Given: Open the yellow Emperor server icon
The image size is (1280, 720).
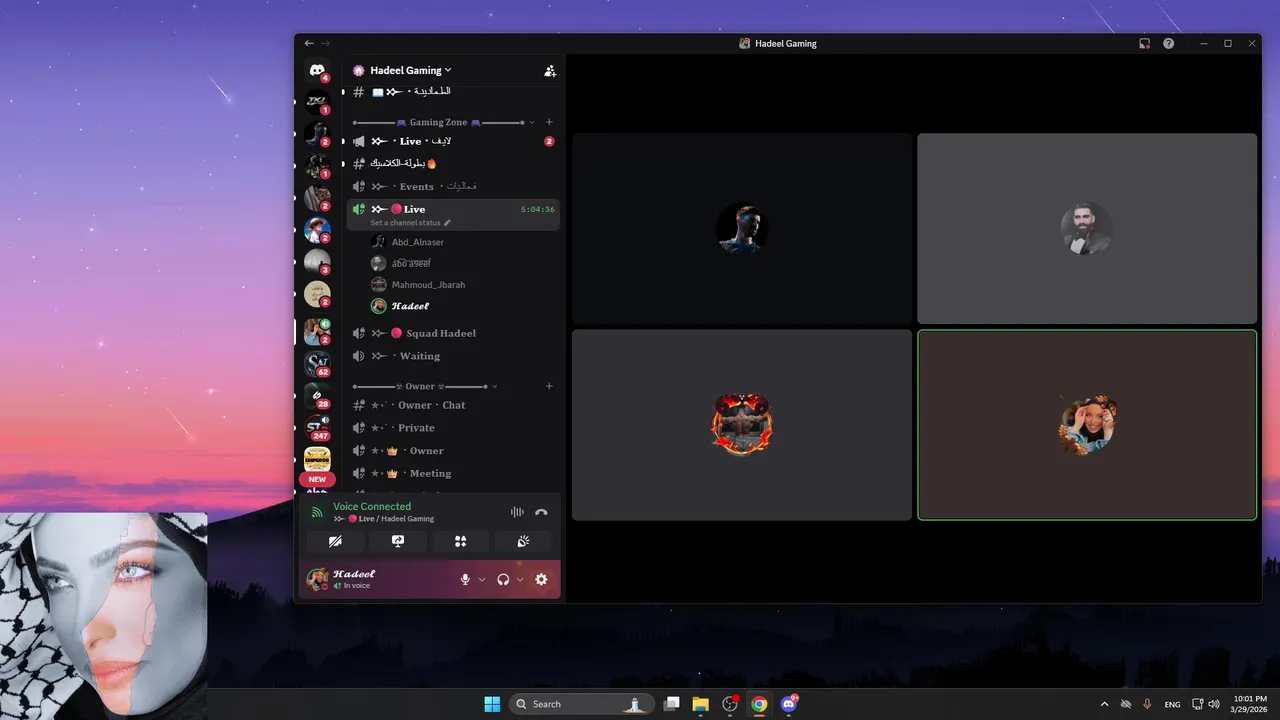Looking at the screenshot, I should pos(317,459).
